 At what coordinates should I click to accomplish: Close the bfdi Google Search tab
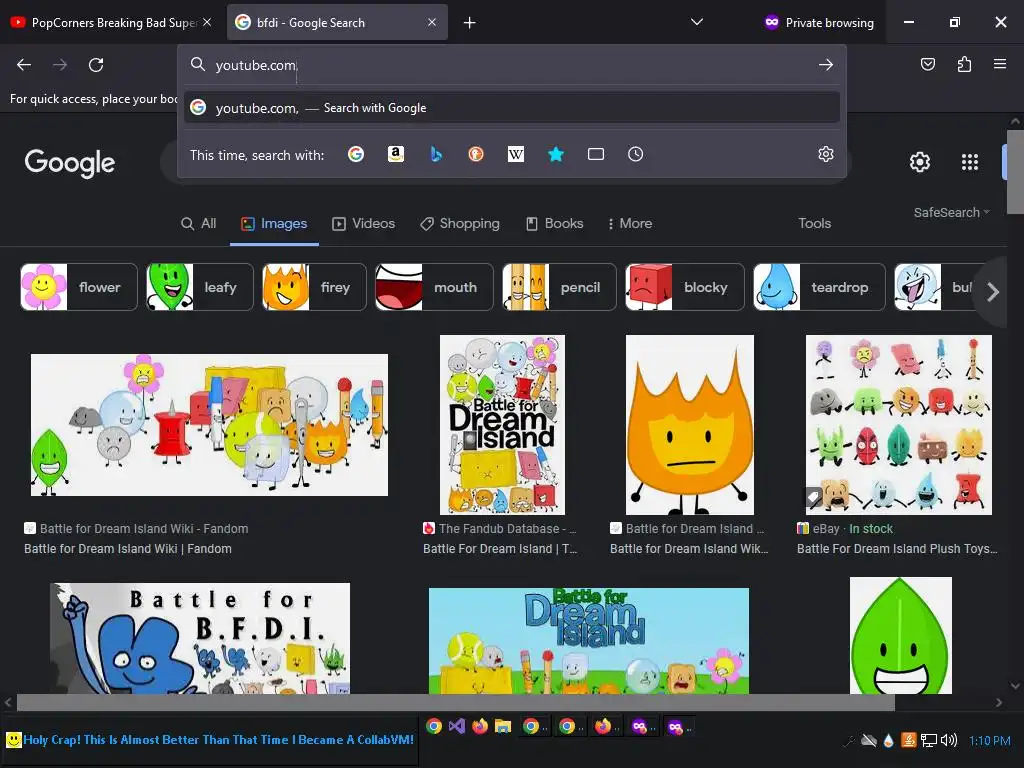click(432, 22)
